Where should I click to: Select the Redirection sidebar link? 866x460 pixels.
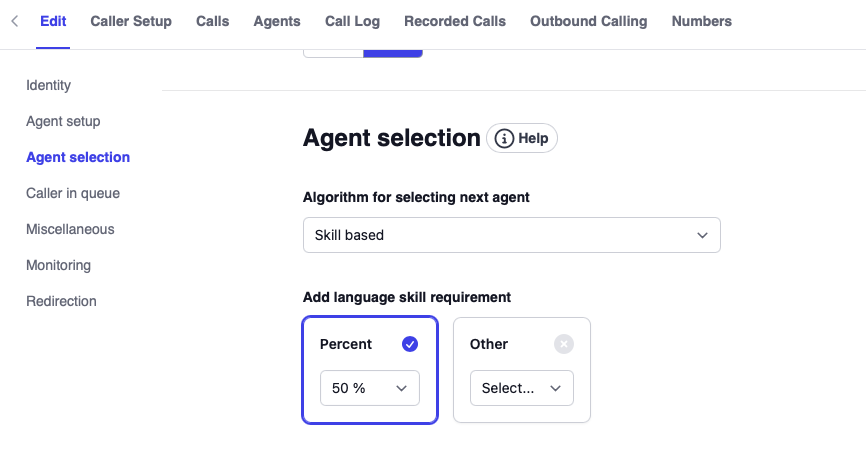(x=61, y=301)
